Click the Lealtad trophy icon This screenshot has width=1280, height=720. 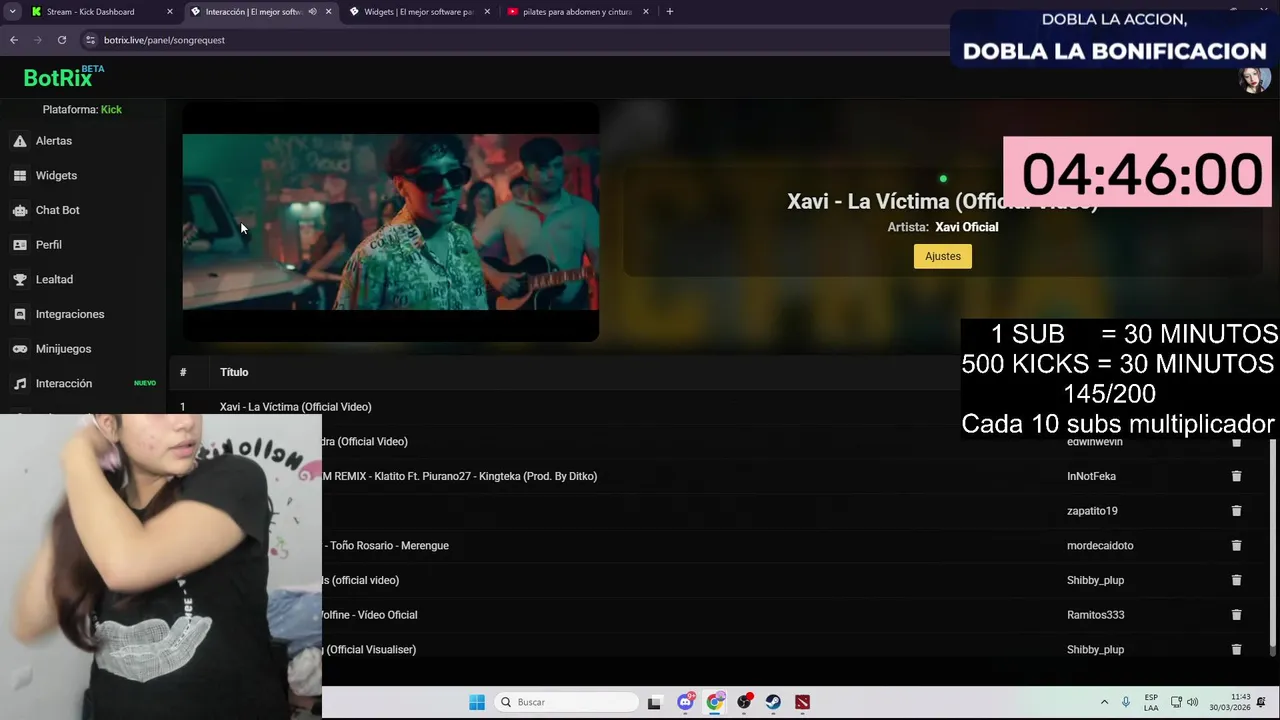pos(20,280)
